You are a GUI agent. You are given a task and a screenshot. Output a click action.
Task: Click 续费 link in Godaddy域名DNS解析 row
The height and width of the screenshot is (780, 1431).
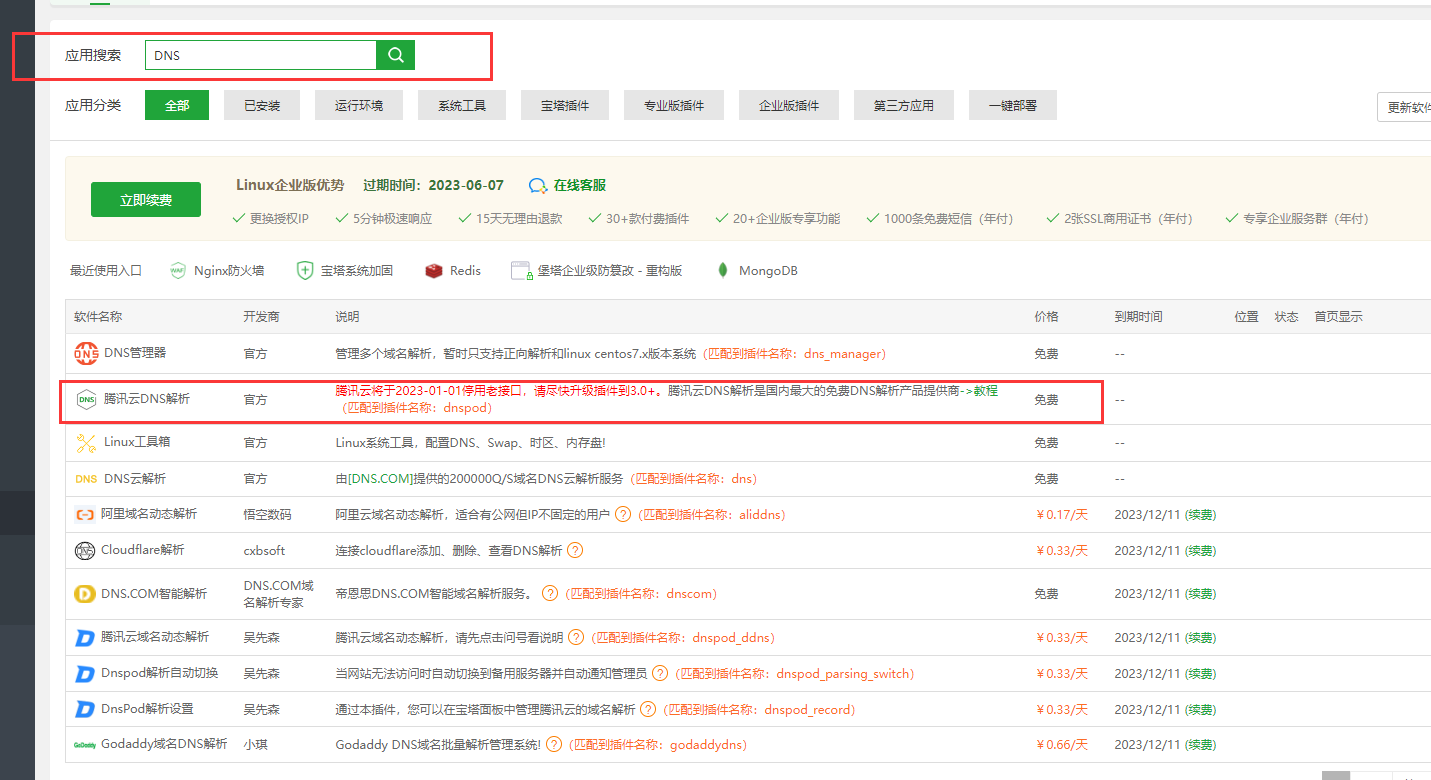pos(1200,745)
